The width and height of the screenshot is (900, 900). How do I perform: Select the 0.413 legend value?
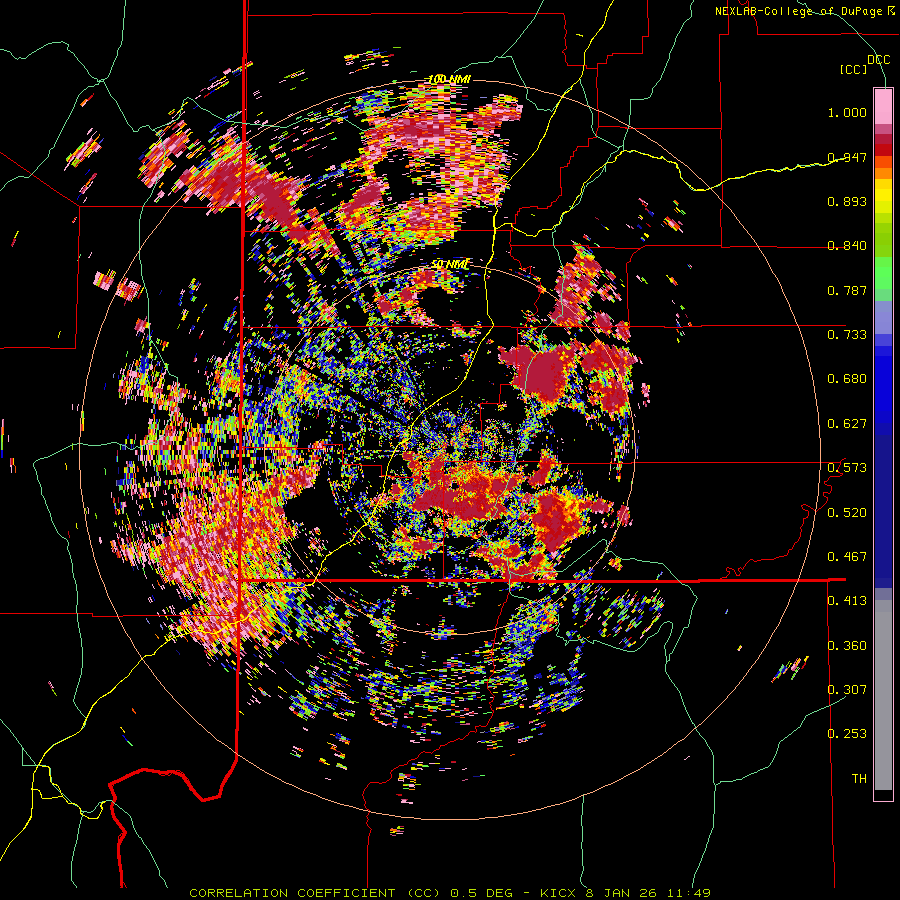(847, 601)
